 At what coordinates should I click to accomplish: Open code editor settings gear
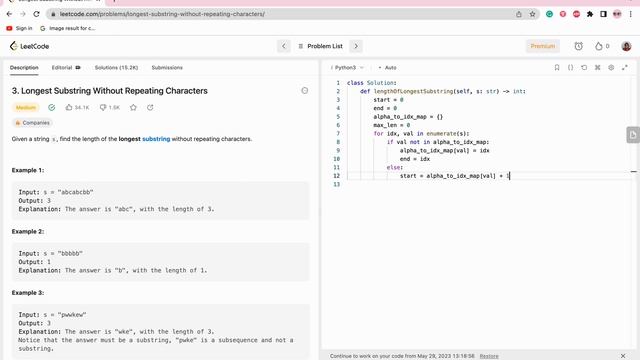pyautogui.click(x=611, y=68)
